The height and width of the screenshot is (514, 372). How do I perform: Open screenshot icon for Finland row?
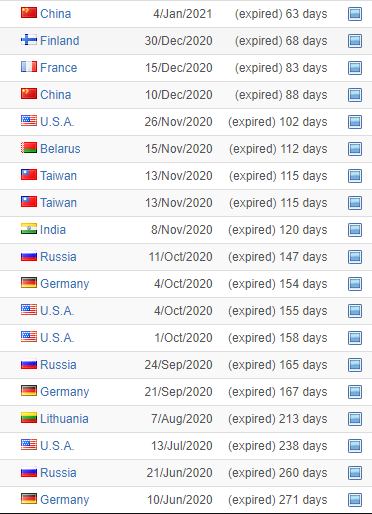click(355, 41)
